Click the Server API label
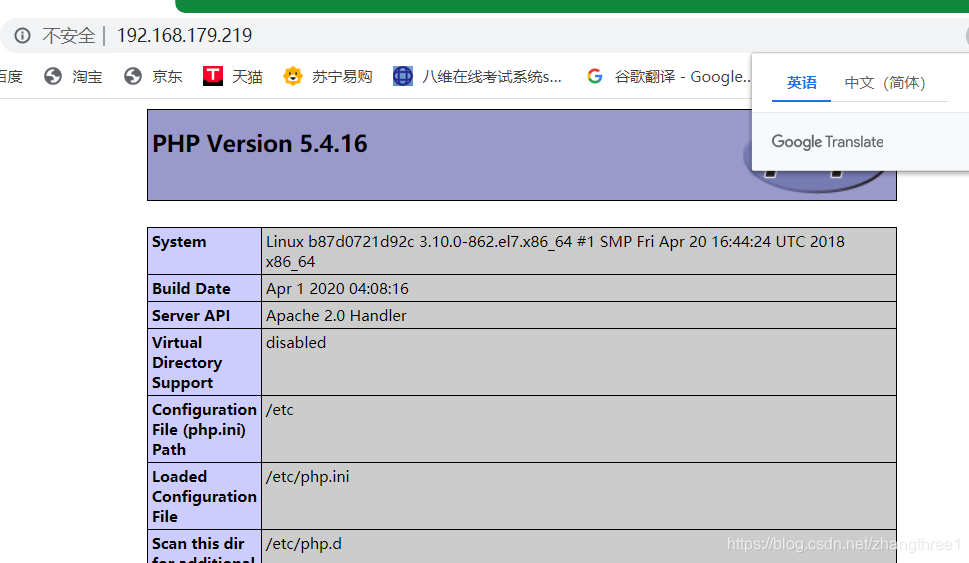Viewport: 969px width, 563px height. (x=191, y=316)
